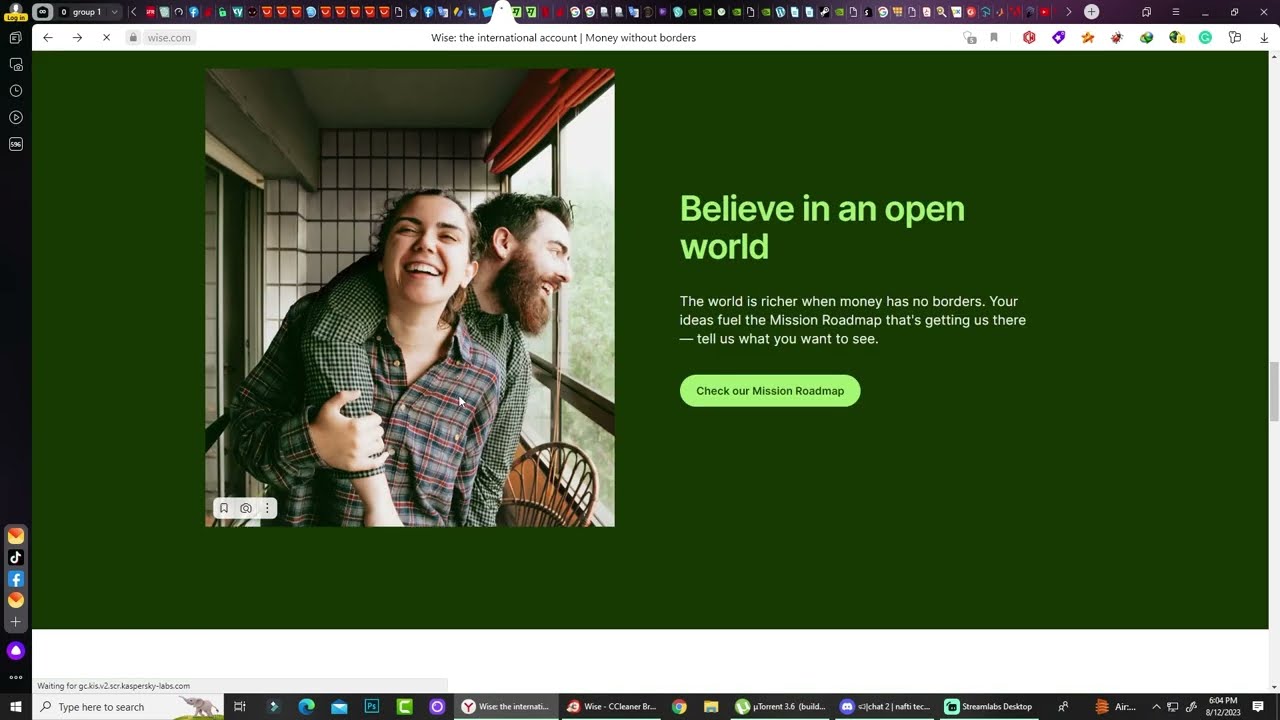Switch to Streamlabs Desktop taskbar window
The image size is (1280, 720).
(989, 707)
